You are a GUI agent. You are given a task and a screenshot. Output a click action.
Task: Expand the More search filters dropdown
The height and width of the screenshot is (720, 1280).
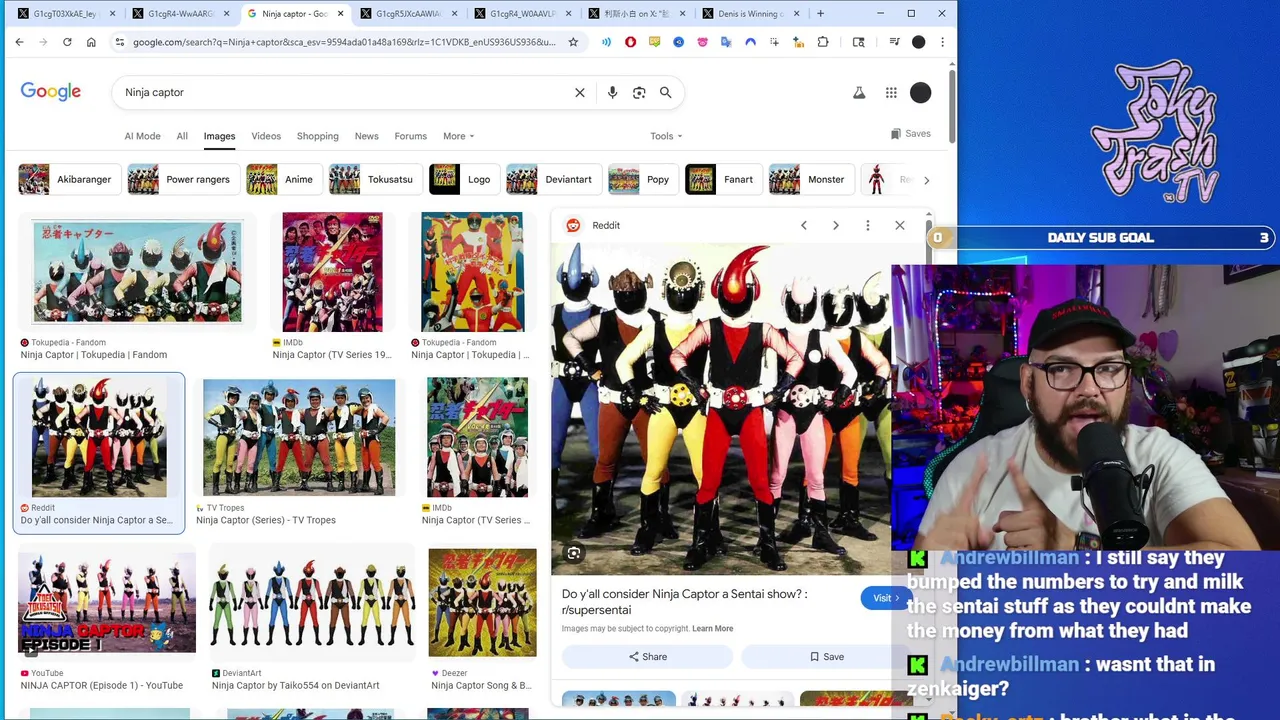459,136
